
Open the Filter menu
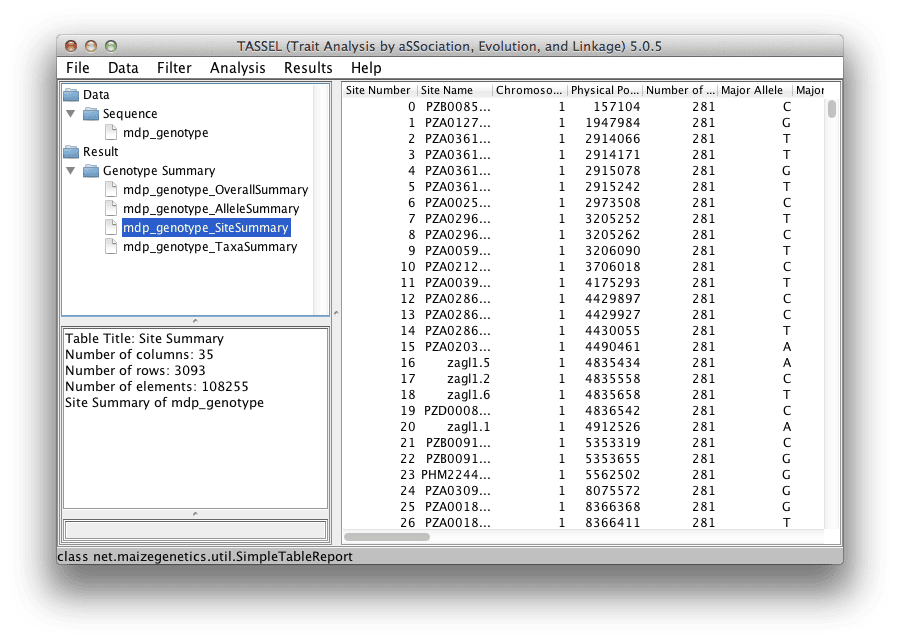click(x=174, y=68)
